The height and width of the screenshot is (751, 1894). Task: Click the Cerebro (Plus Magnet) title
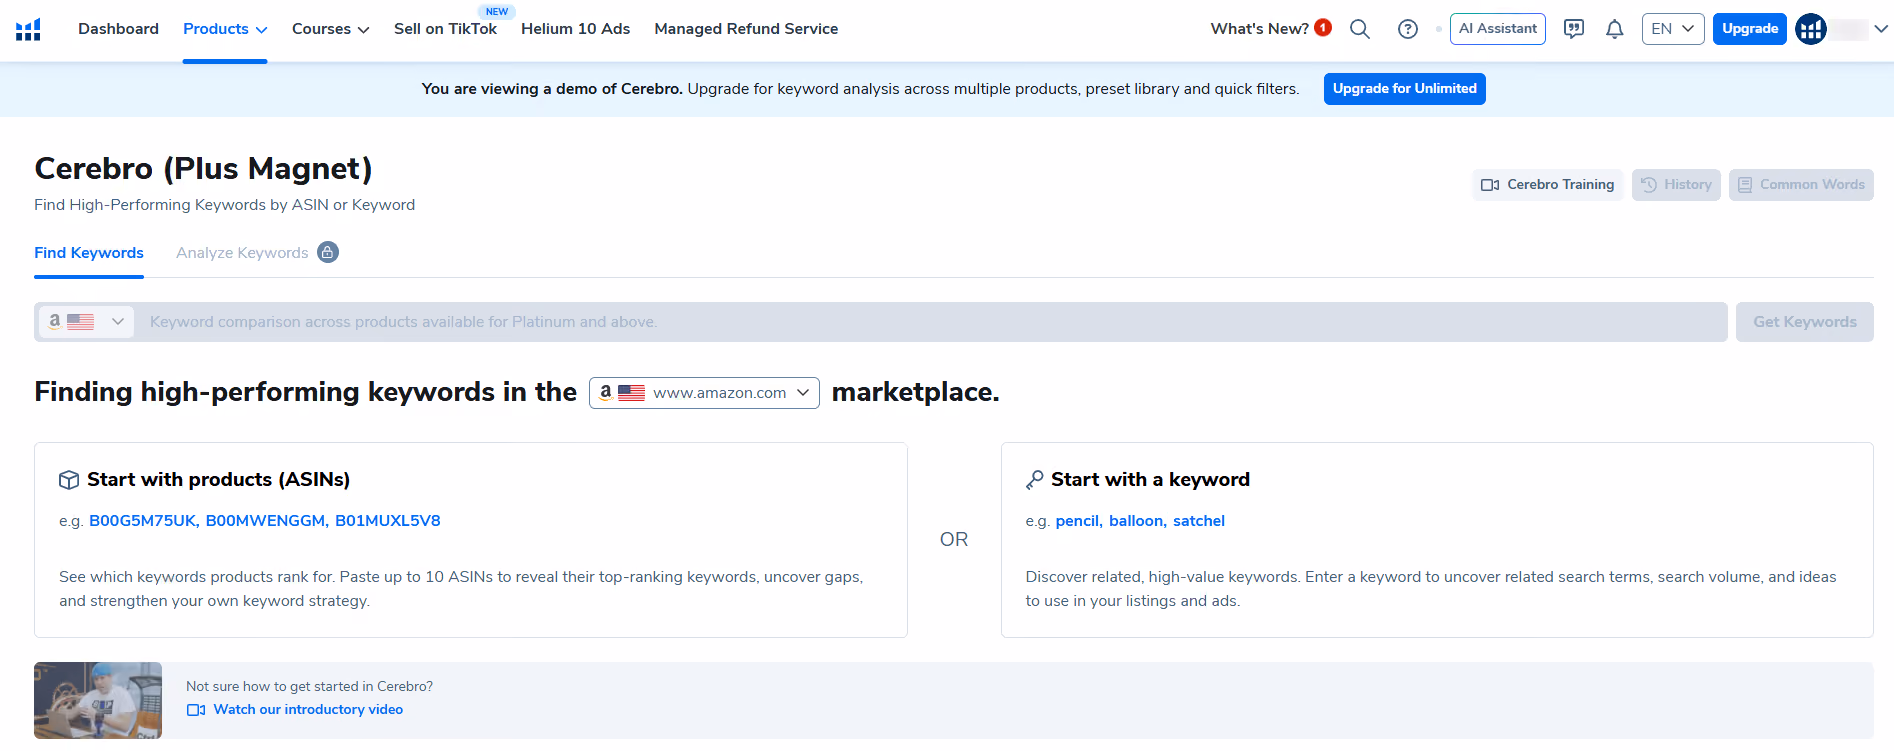(x=203, y=169)
